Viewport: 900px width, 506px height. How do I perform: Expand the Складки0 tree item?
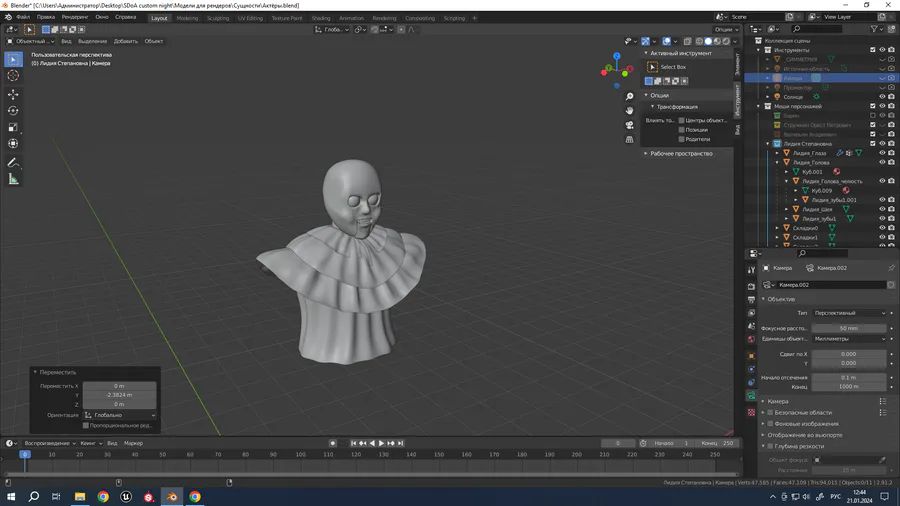777,228
